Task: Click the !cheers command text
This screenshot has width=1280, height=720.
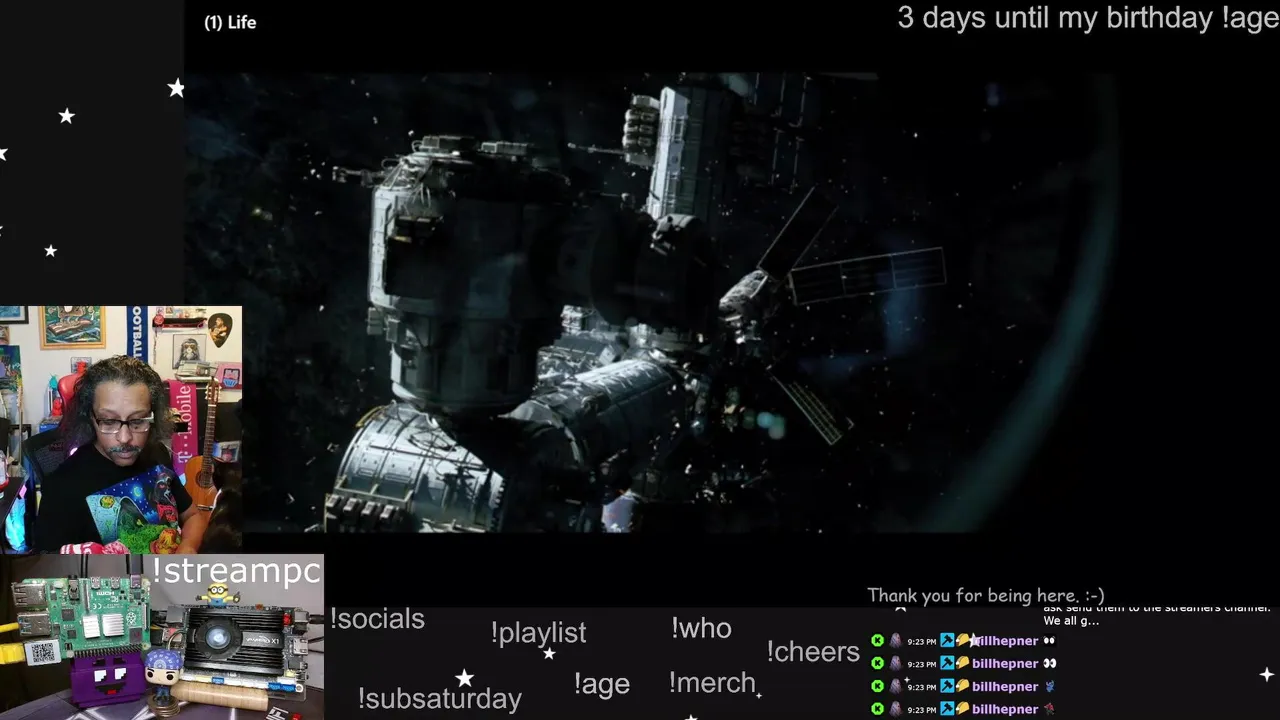Action: (813, 652)
